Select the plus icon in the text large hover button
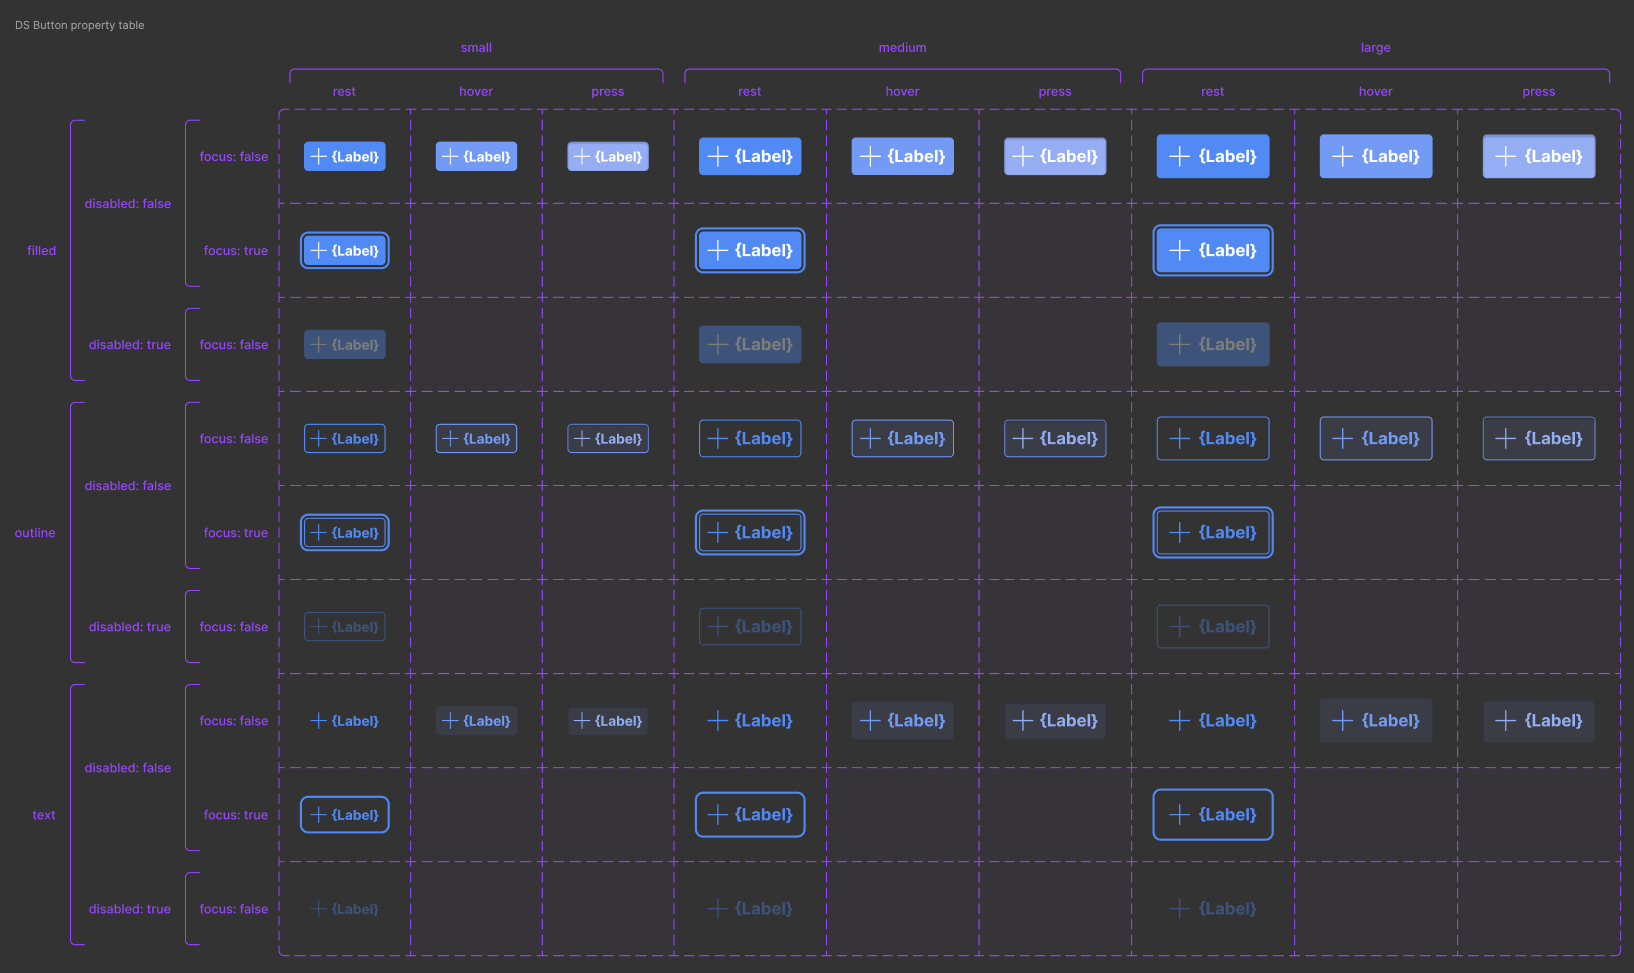1634x973 pixels. 1342,721
